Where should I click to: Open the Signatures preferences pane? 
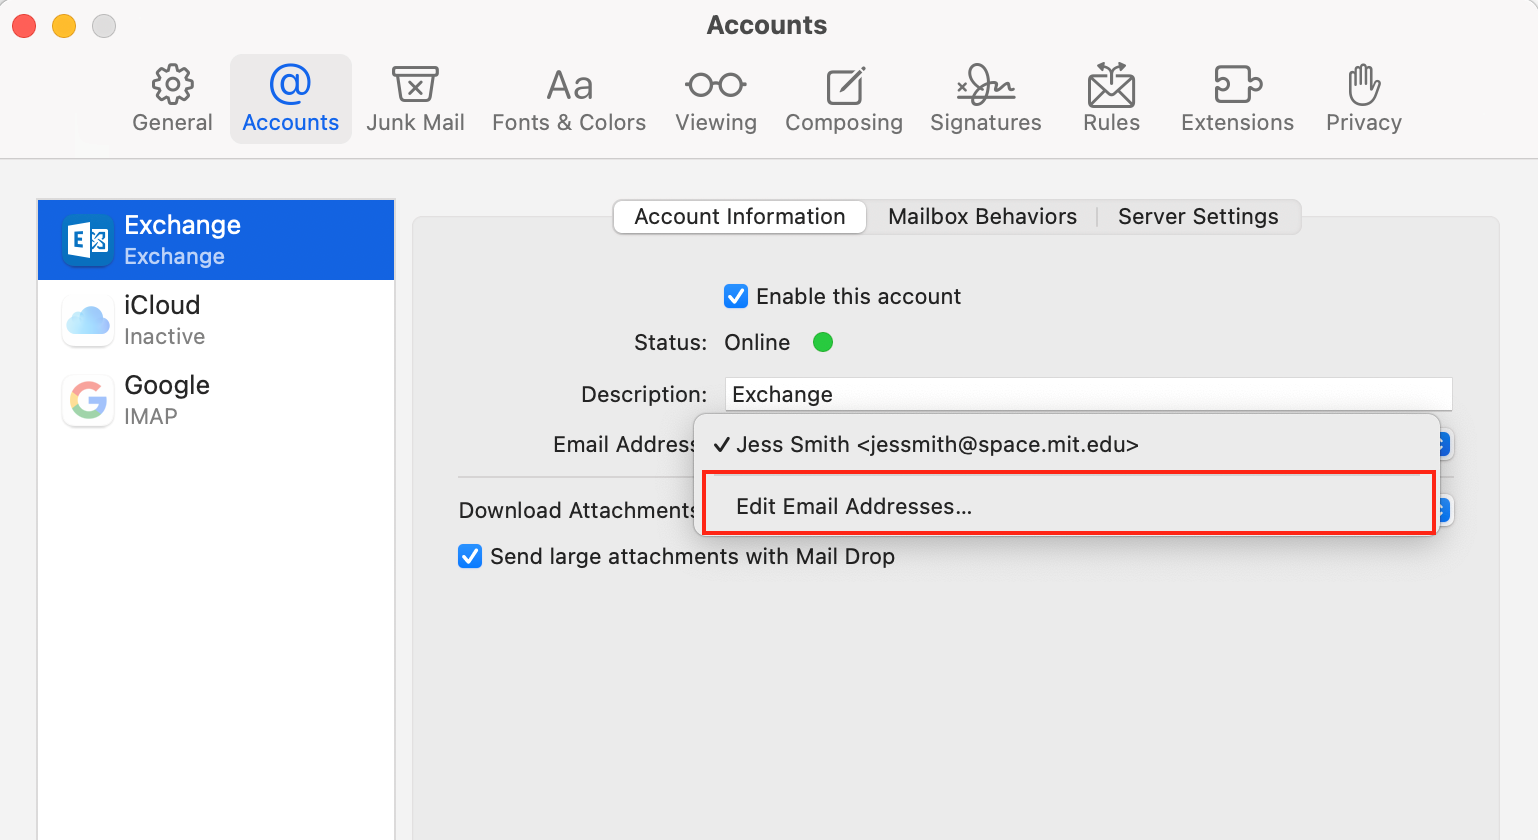pos(986,99)
